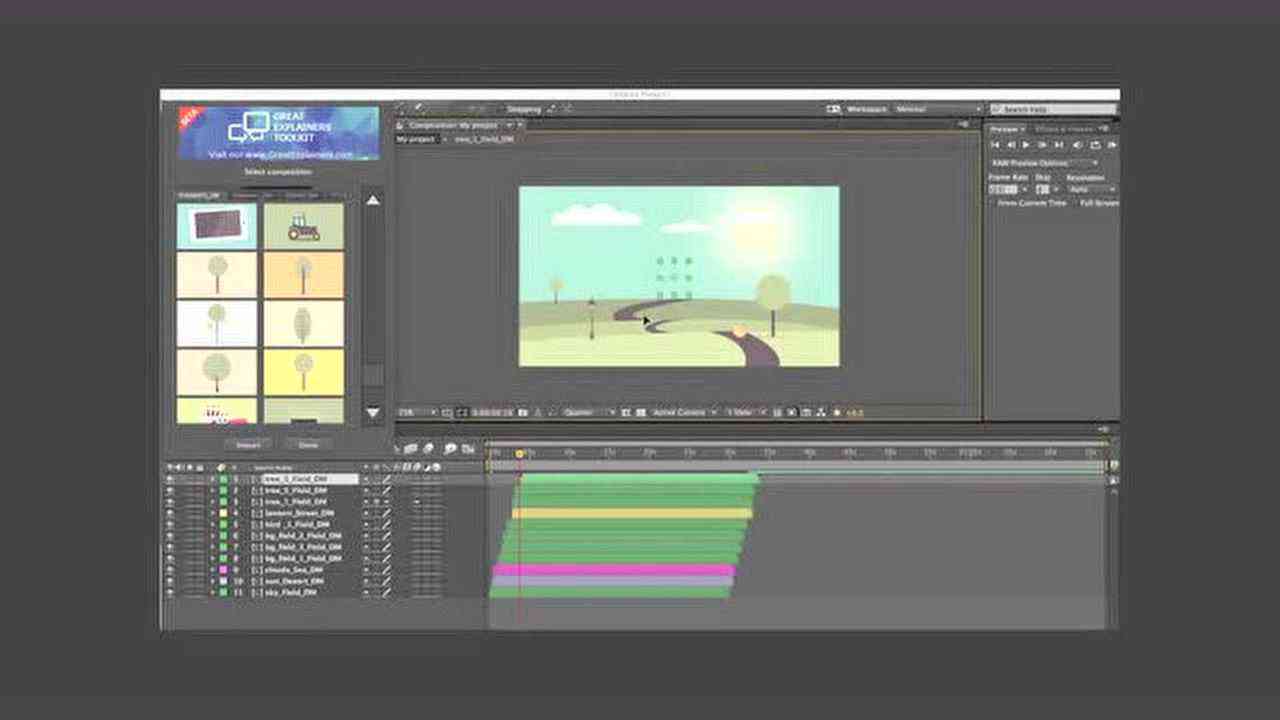Click the button right of Import
Image resolution: width=1280 pixels, height=720 pixels.
click(x=307, y=445)
